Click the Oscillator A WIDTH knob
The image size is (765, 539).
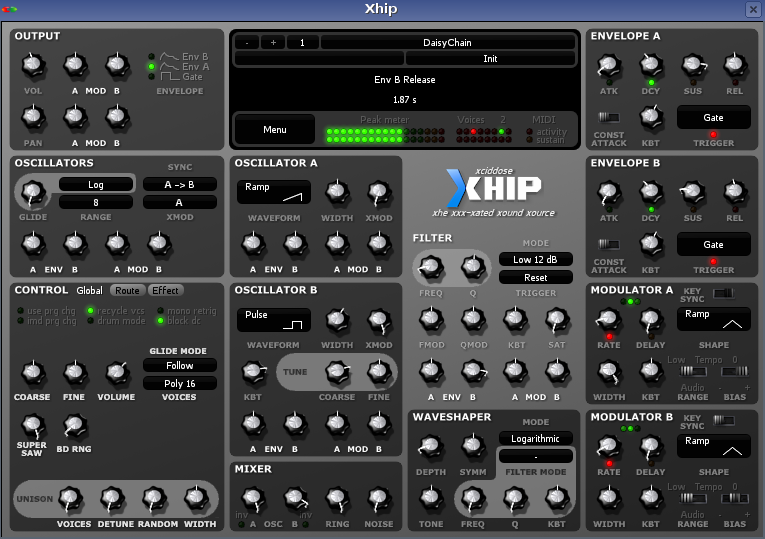(337, 192)
